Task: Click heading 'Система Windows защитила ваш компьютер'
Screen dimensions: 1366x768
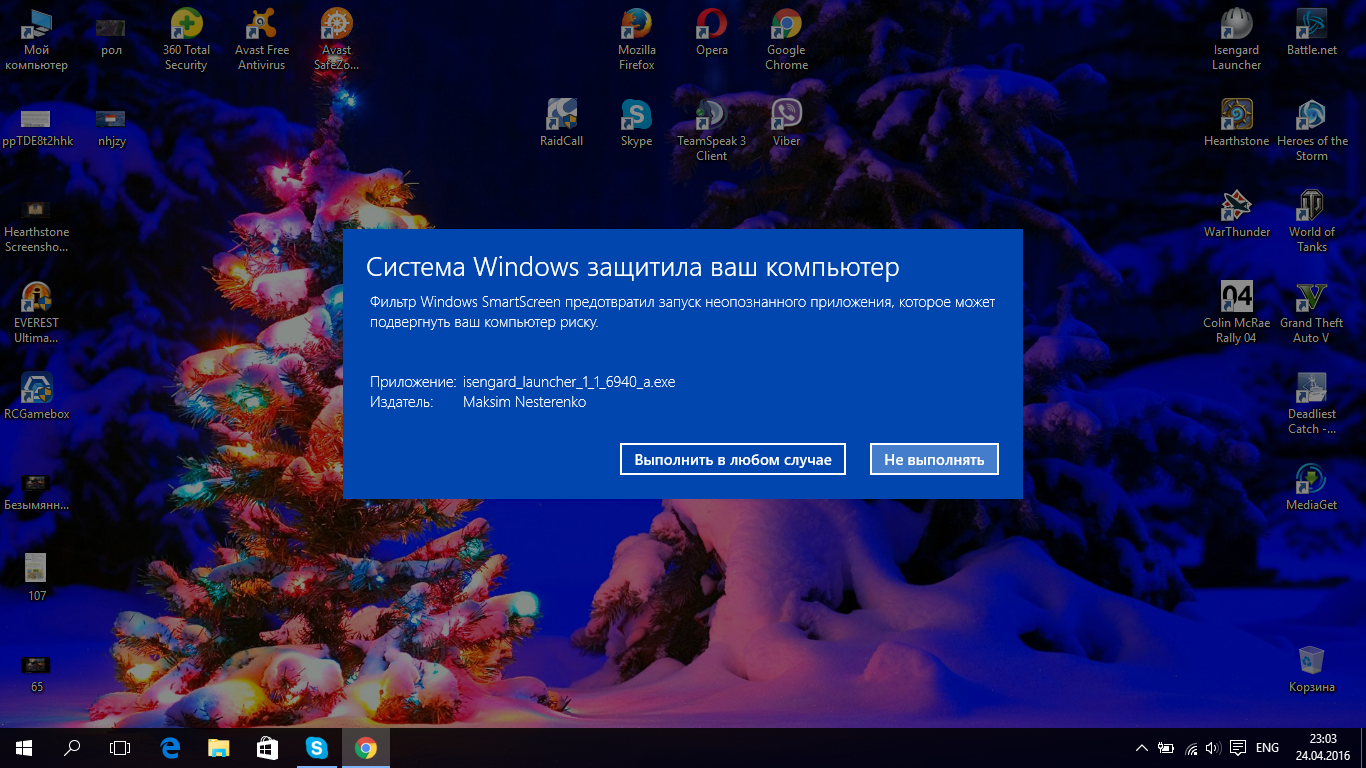Action: tap(633, 267)
